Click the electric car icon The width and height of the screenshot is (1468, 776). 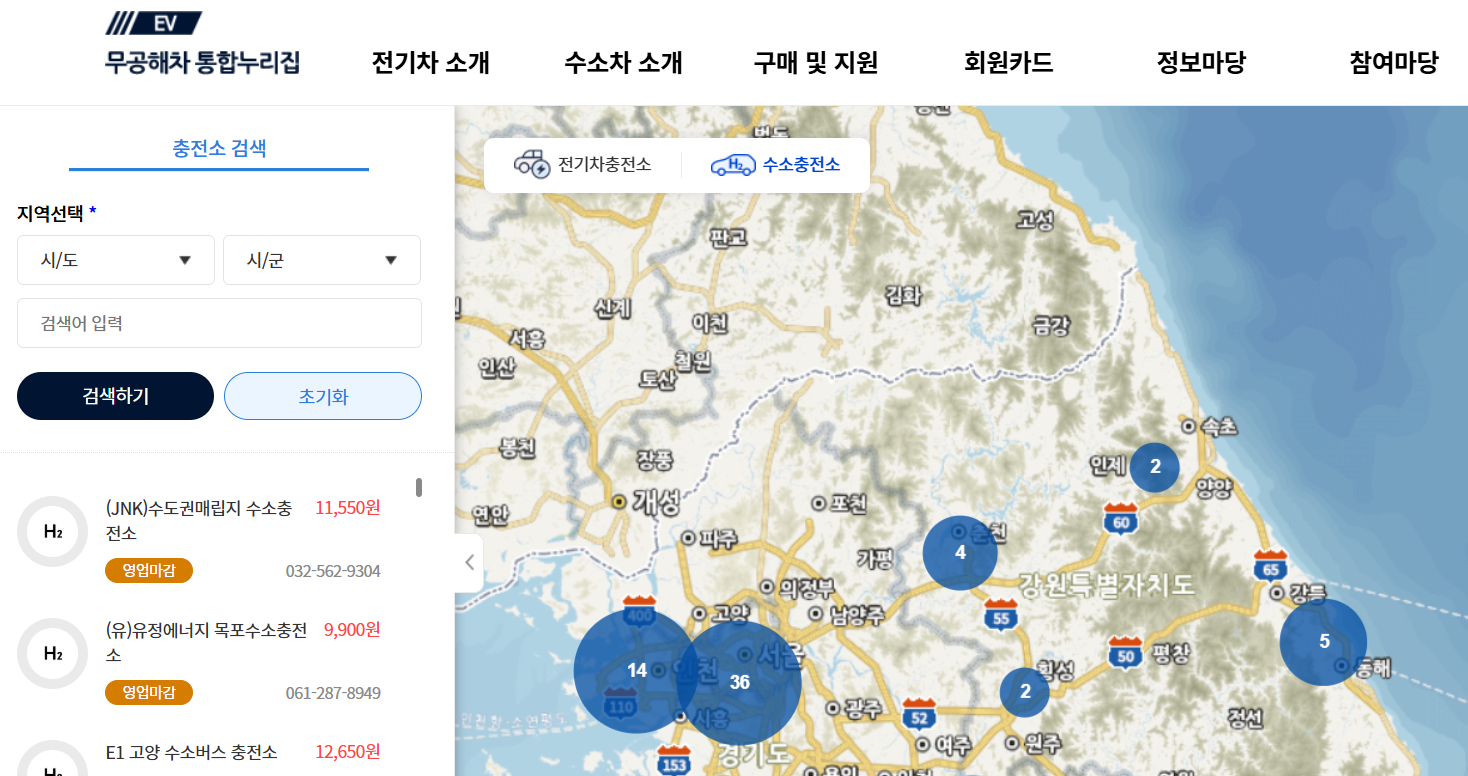532,164
